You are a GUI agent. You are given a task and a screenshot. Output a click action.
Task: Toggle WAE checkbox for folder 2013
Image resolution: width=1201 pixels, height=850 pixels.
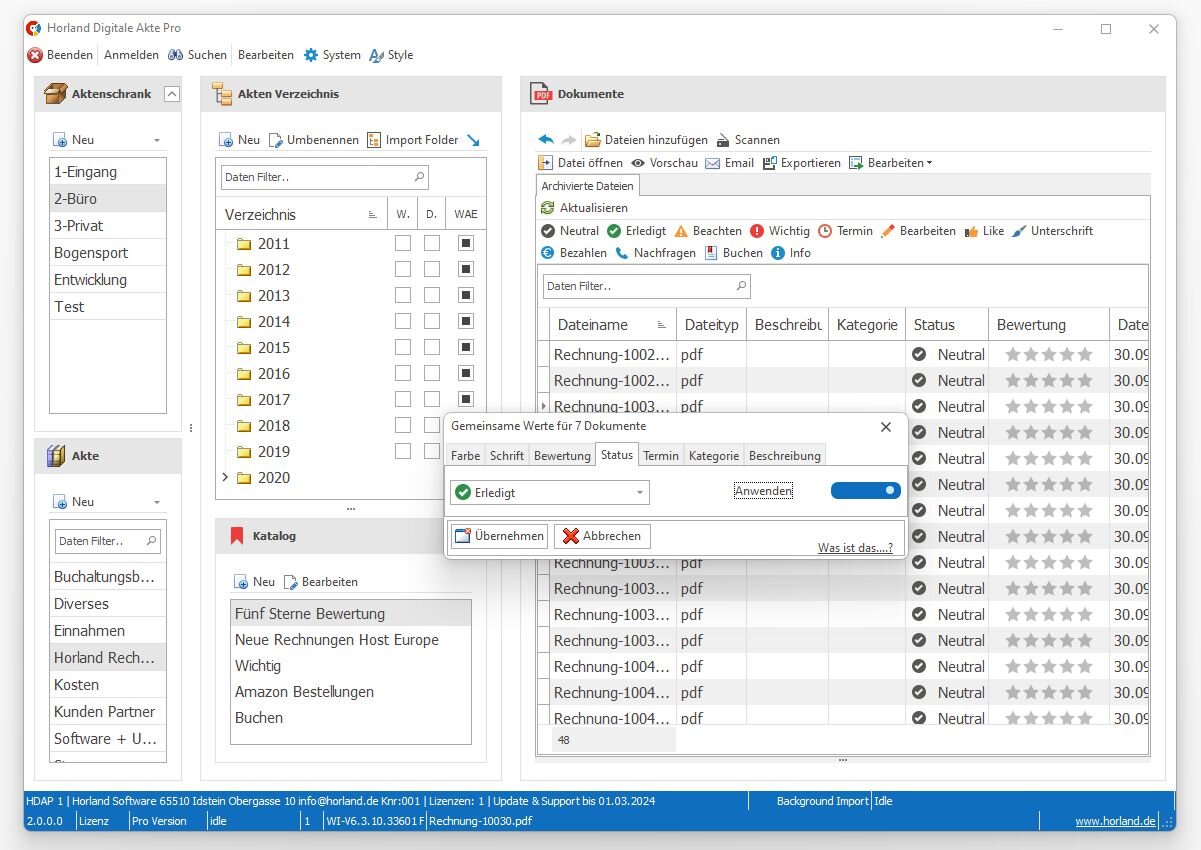tap(466, 295)
